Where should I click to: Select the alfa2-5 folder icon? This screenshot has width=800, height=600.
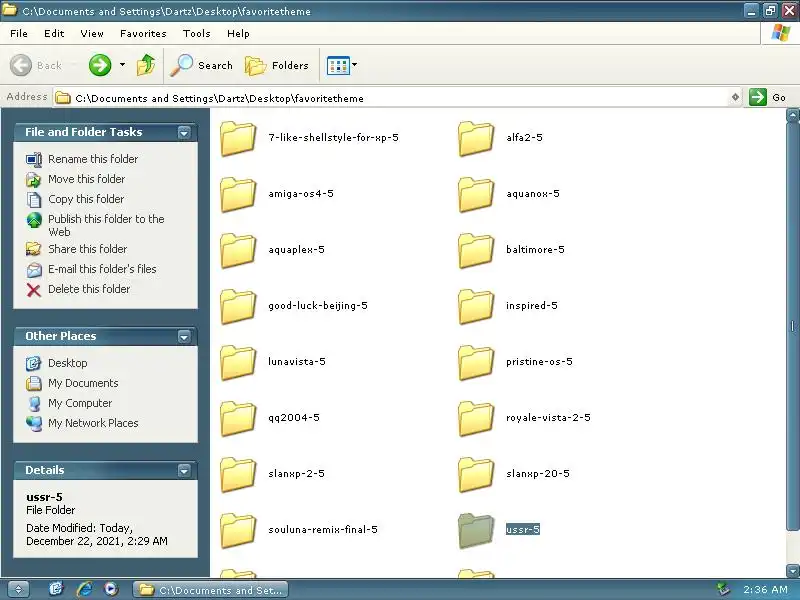coord(476,138)
